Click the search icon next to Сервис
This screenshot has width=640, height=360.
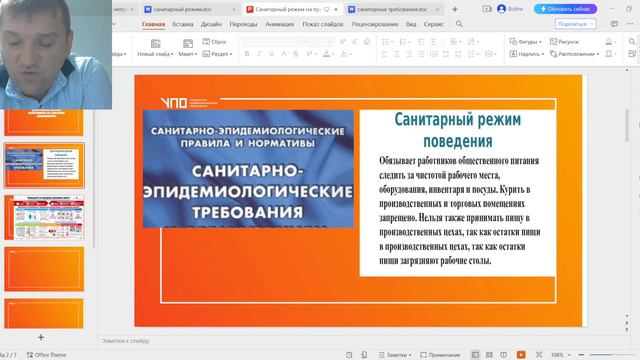tap(459, 24)
